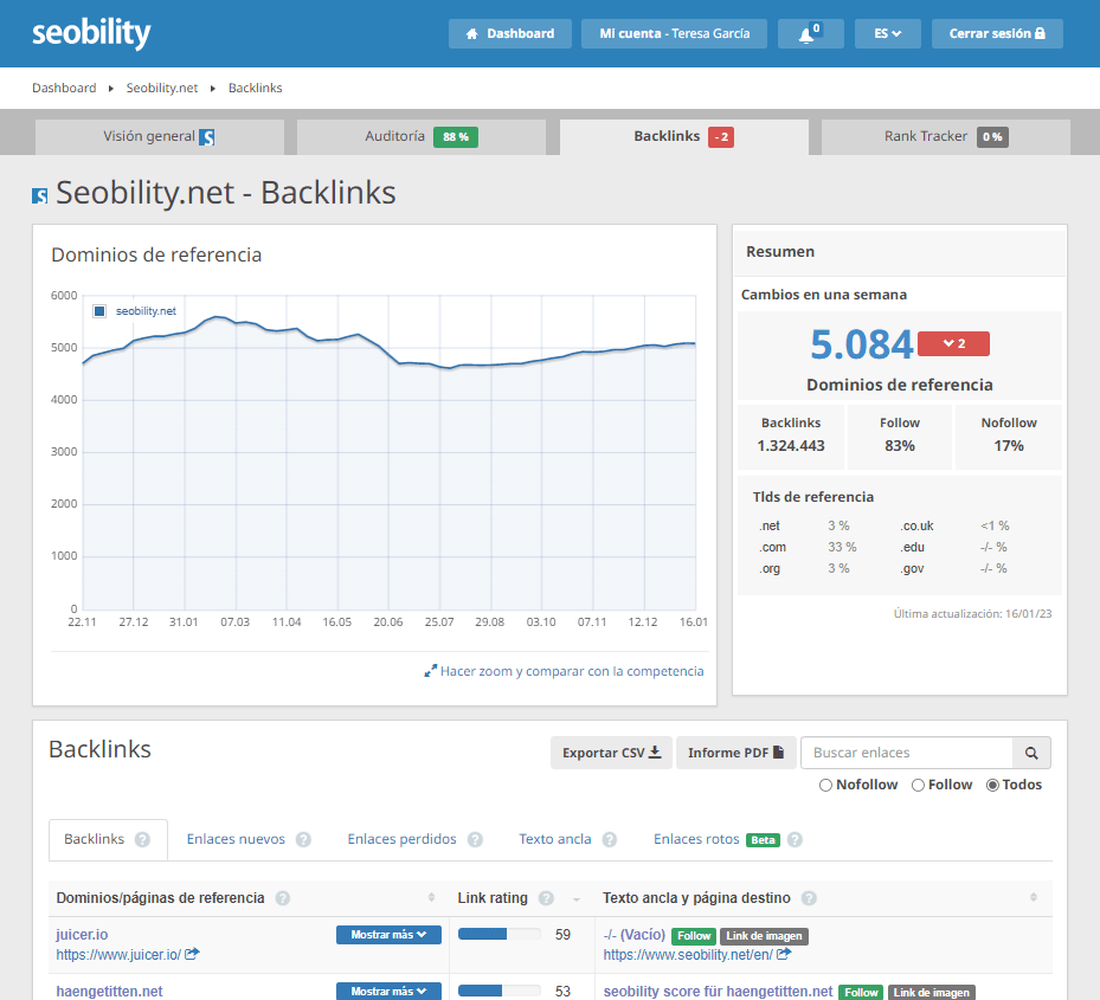This screenshot has width=1100, height=1000.
Task: Open help icon next to Enlaces rotos
Action: 795,839
